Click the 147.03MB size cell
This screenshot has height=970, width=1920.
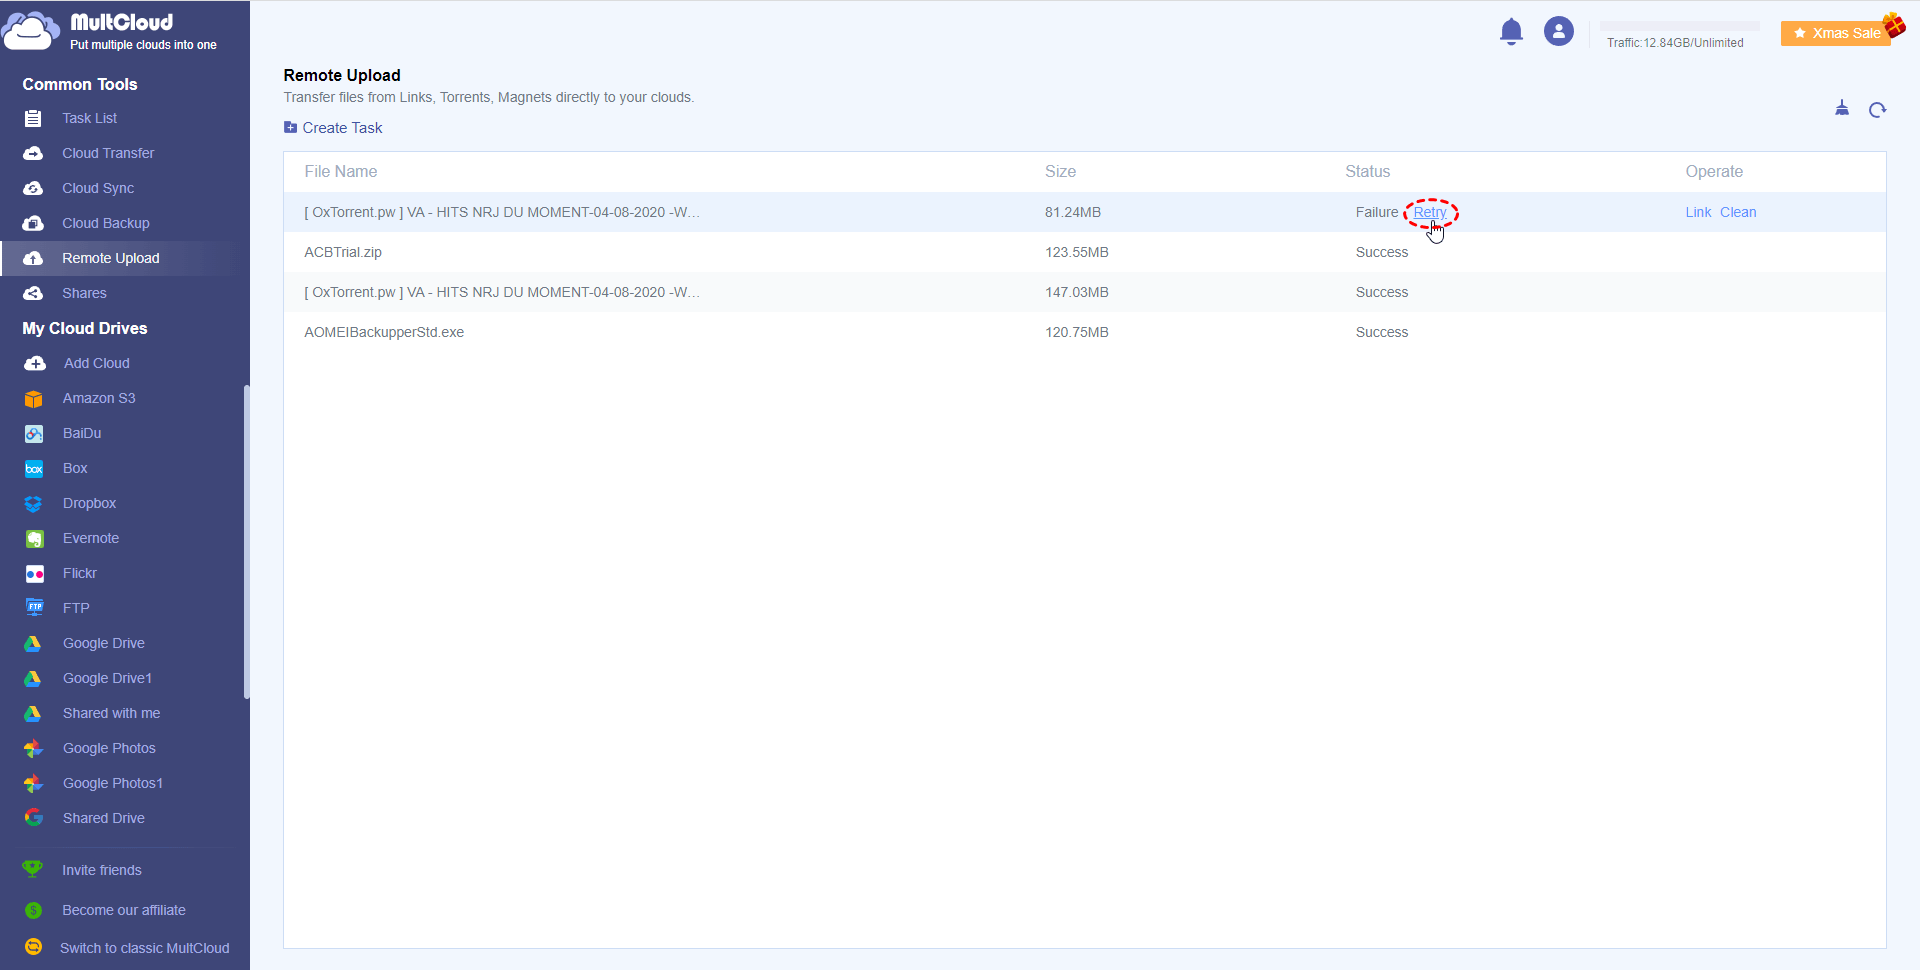click(1077, 292)
